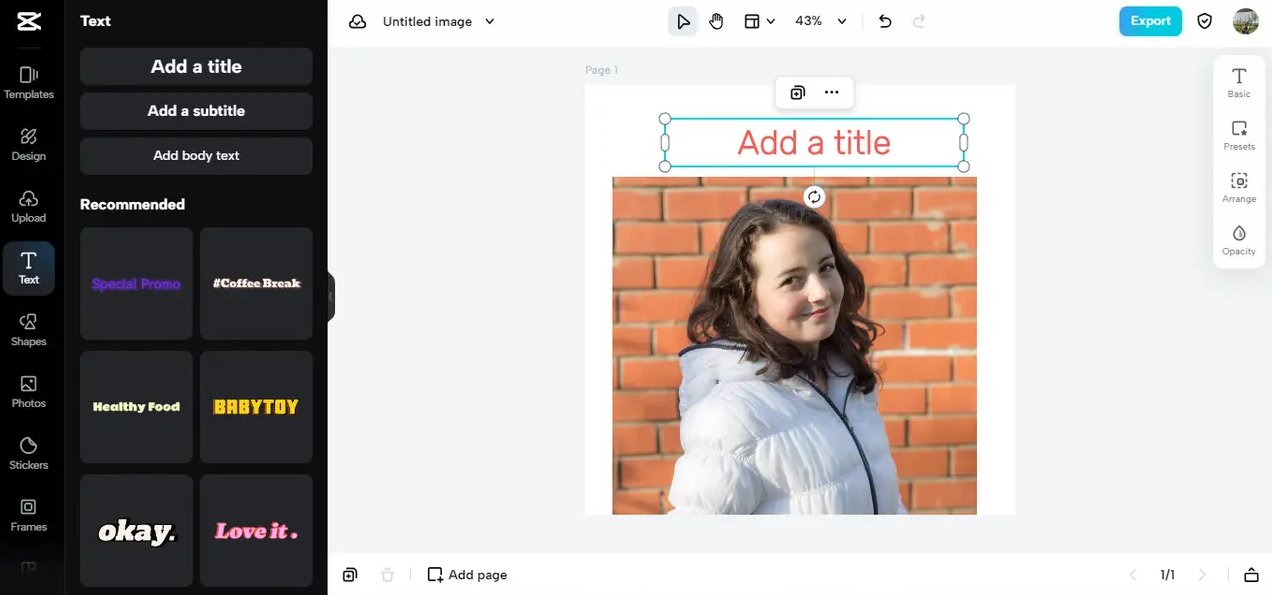The image size is (1272, 595).
Task: Open Basic text settings panel
Action: click(1239, 82)
